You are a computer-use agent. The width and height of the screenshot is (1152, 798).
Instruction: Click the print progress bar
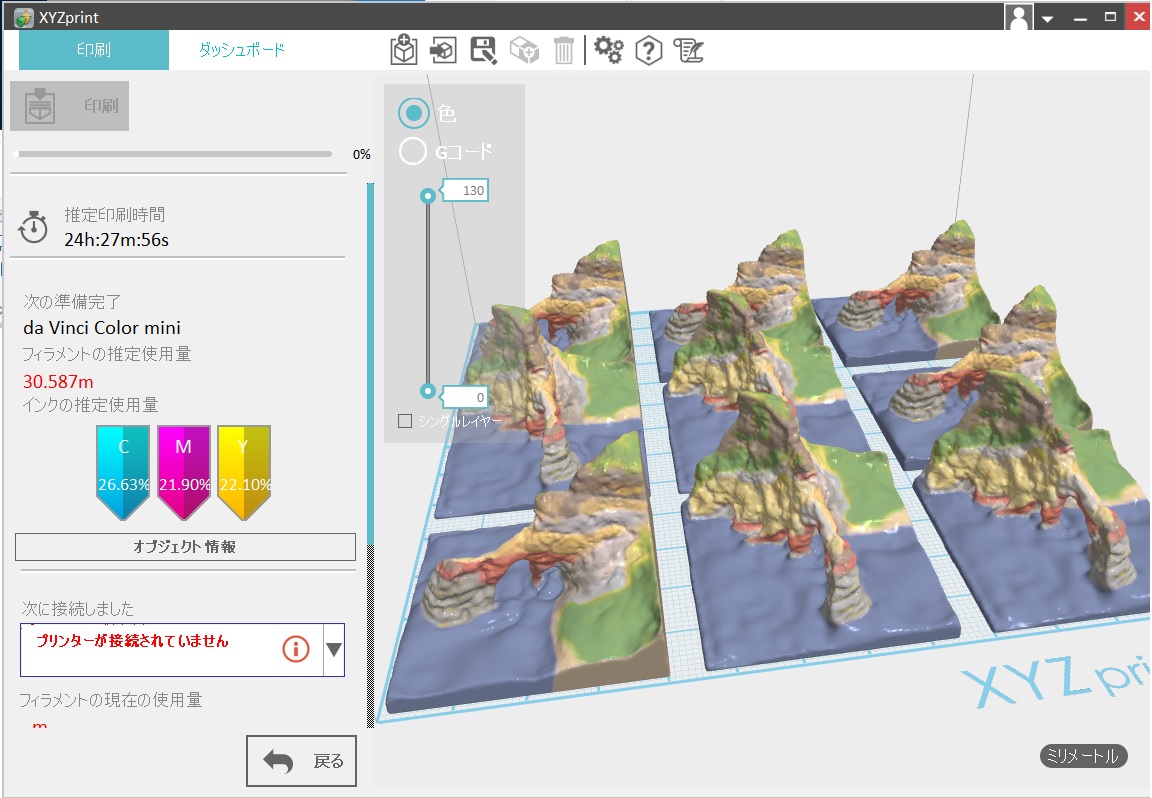coord(173,154)
